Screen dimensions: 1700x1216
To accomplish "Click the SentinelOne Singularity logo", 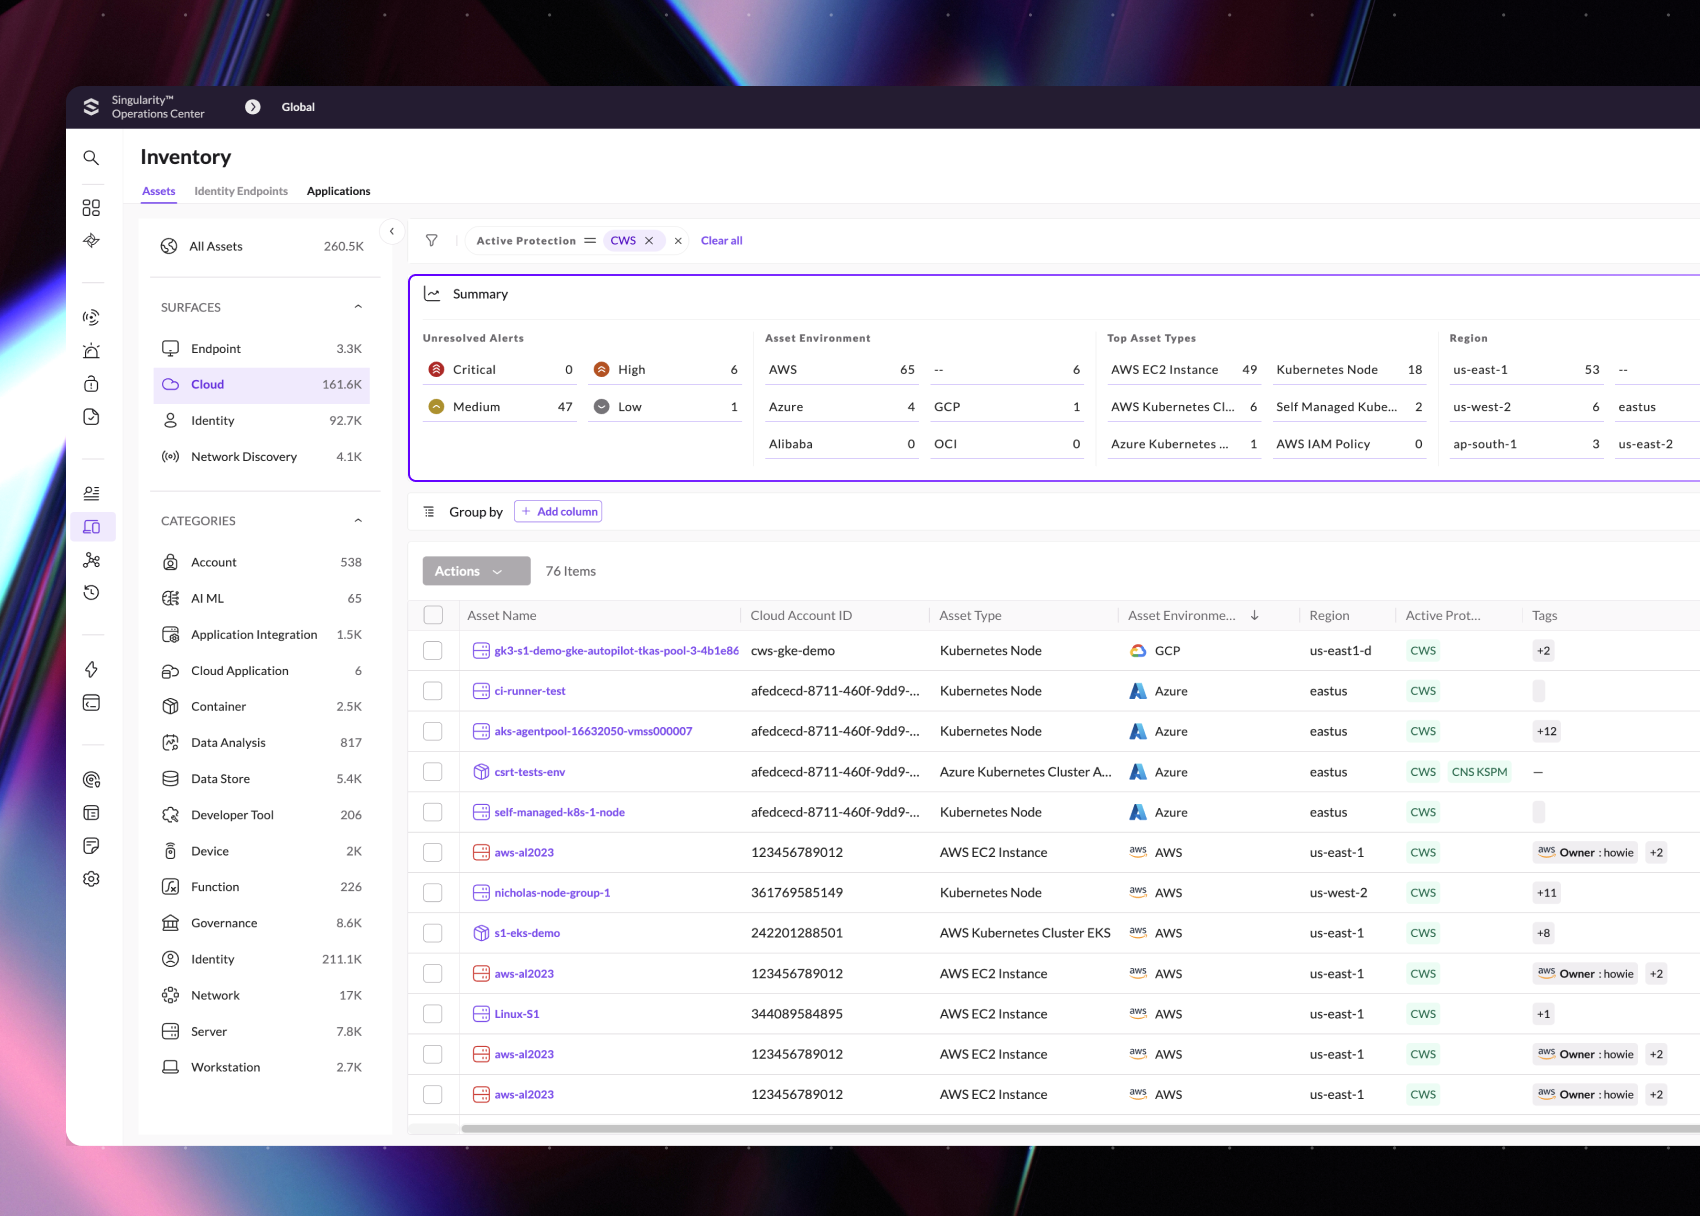I will coord(91,107).
